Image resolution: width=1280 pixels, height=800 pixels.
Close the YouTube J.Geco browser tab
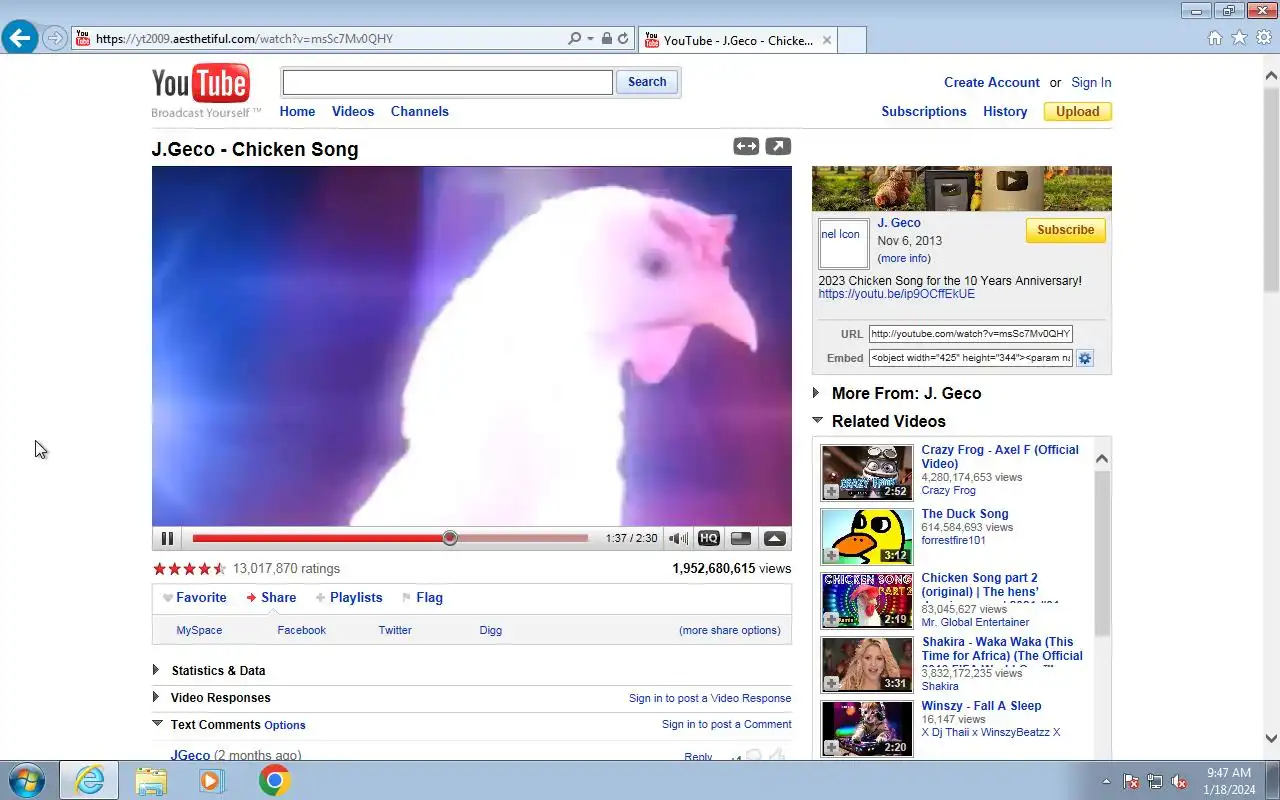(827, 40)
